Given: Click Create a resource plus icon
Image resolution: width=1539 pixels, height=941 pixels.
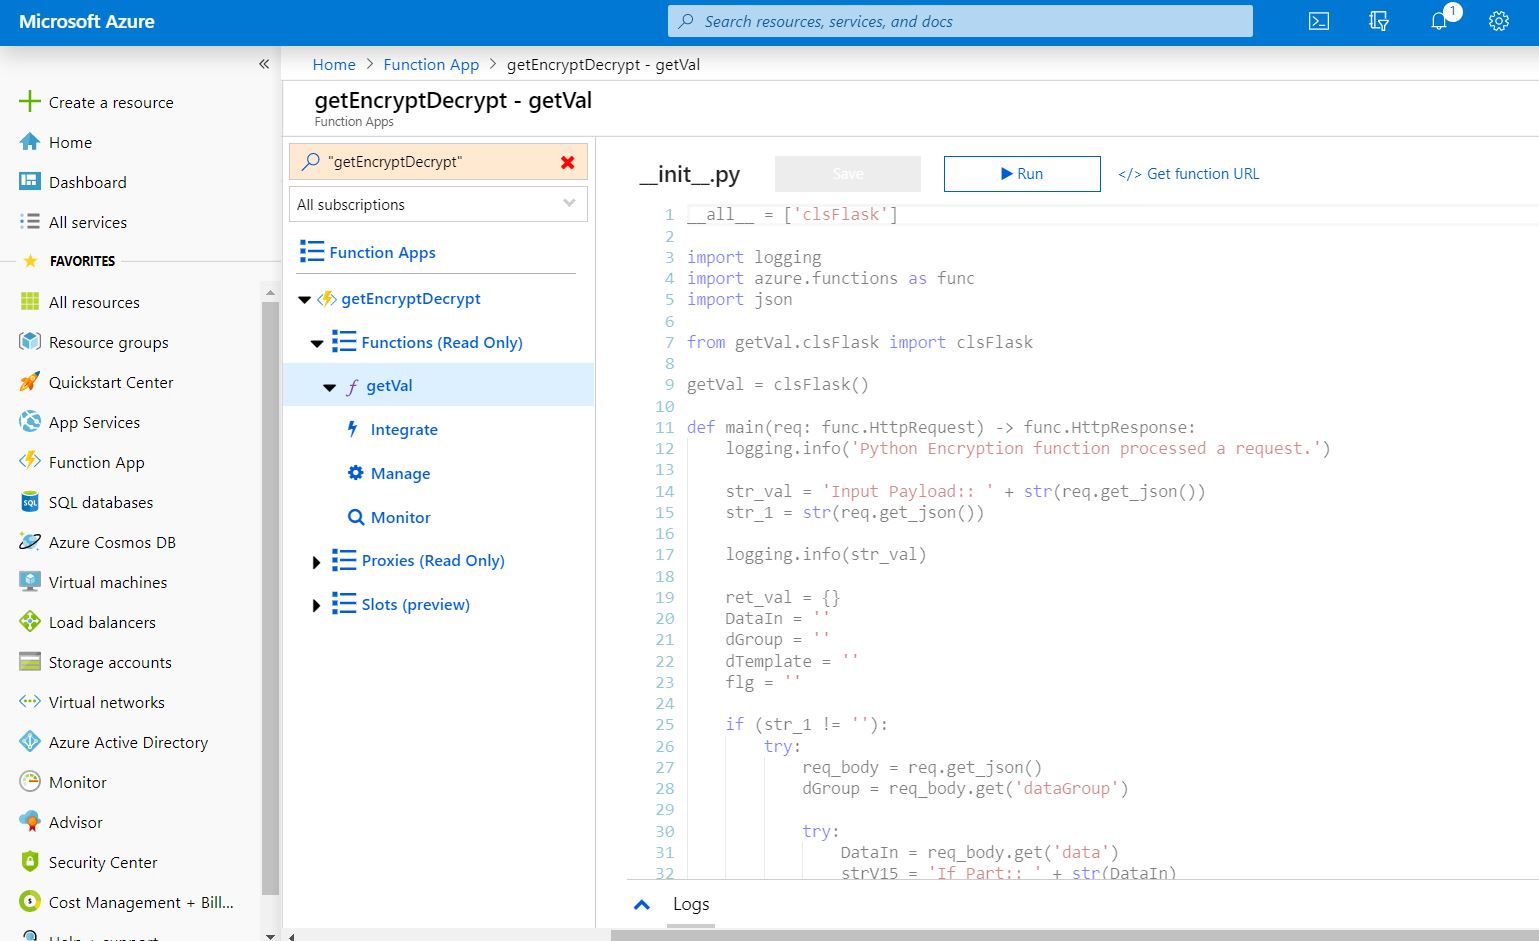Looking at the screenshot, I should (x=29, y=101).
